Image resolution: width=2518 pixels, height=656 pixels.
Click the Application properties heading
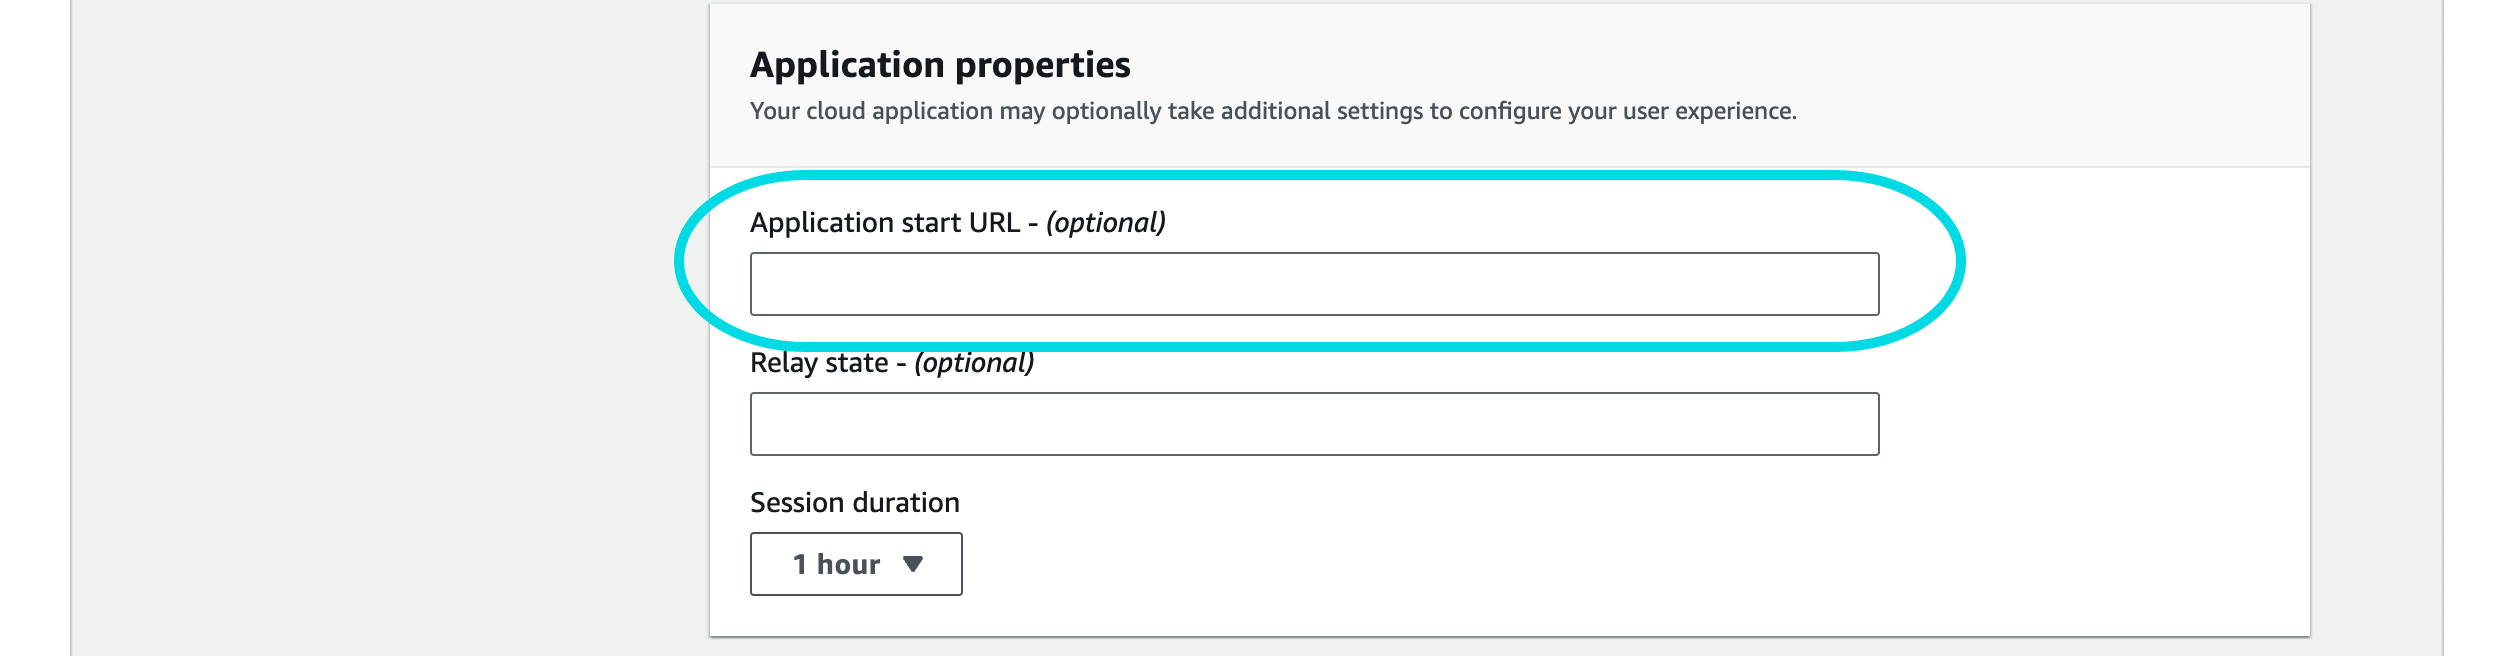click(x=940, y=65)
